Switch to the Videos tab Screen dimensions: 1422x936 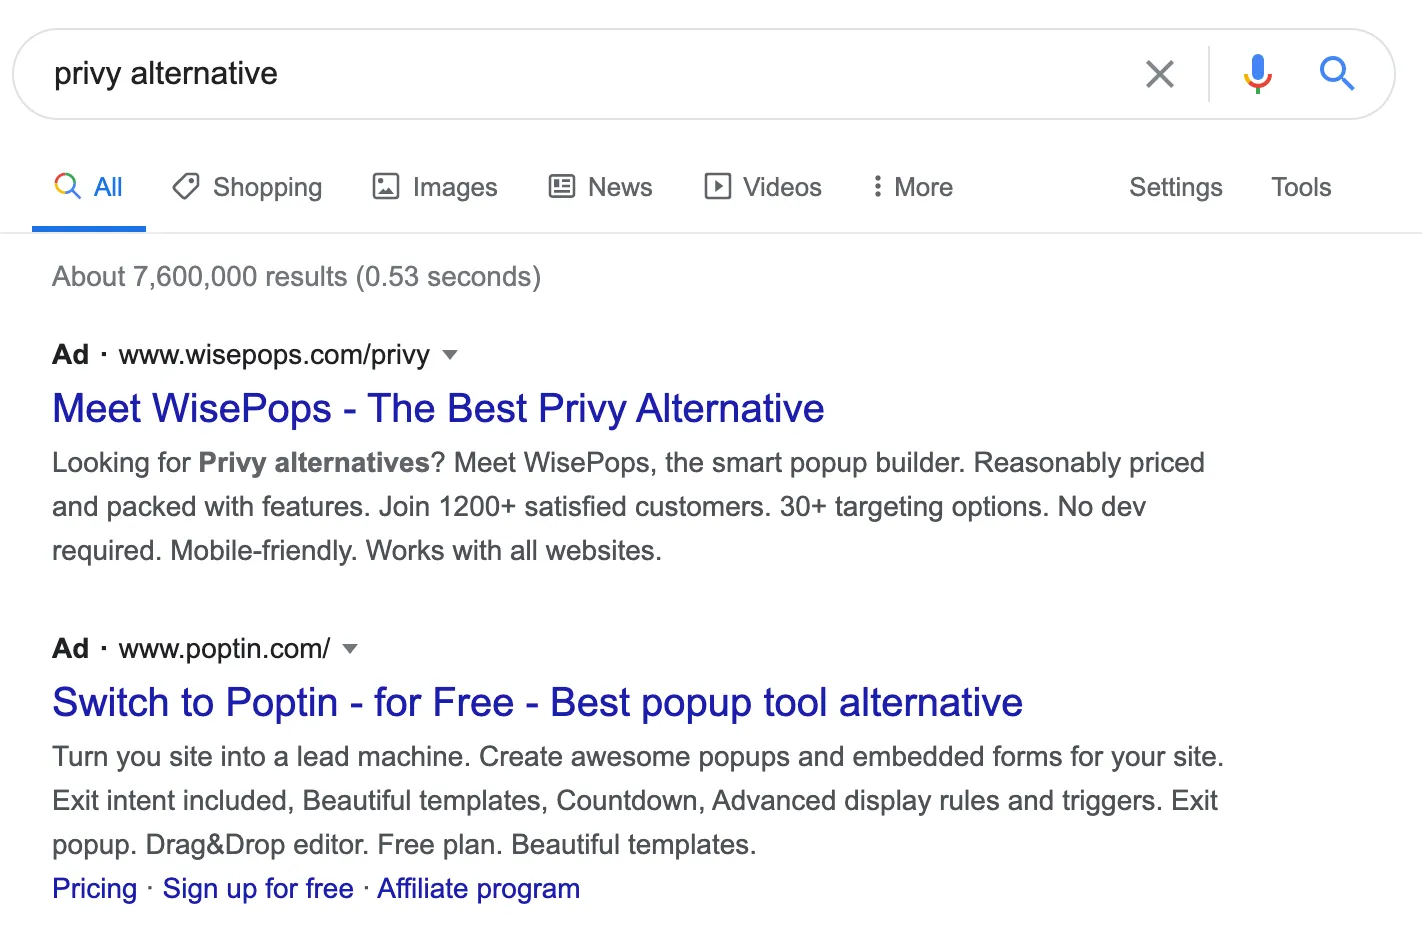762,186
